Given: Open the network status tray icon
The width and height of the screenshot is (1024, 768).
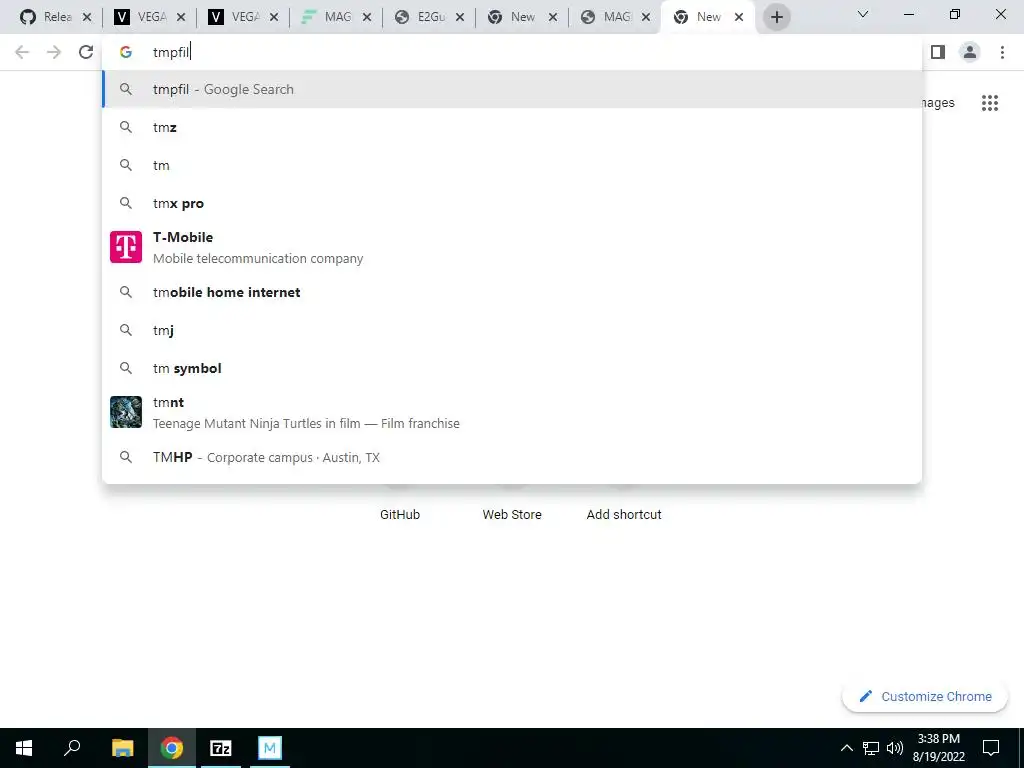Looking at the screenshot, I should click(871, 748).
